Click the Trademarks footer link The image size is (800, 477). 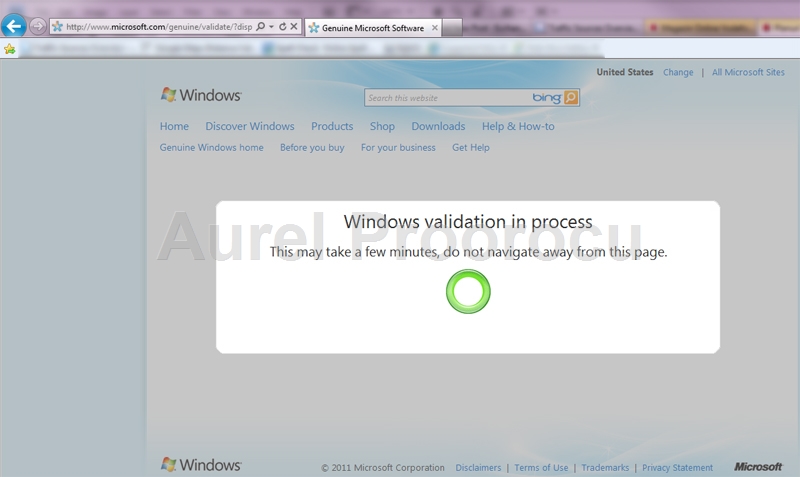click(605, 468)
